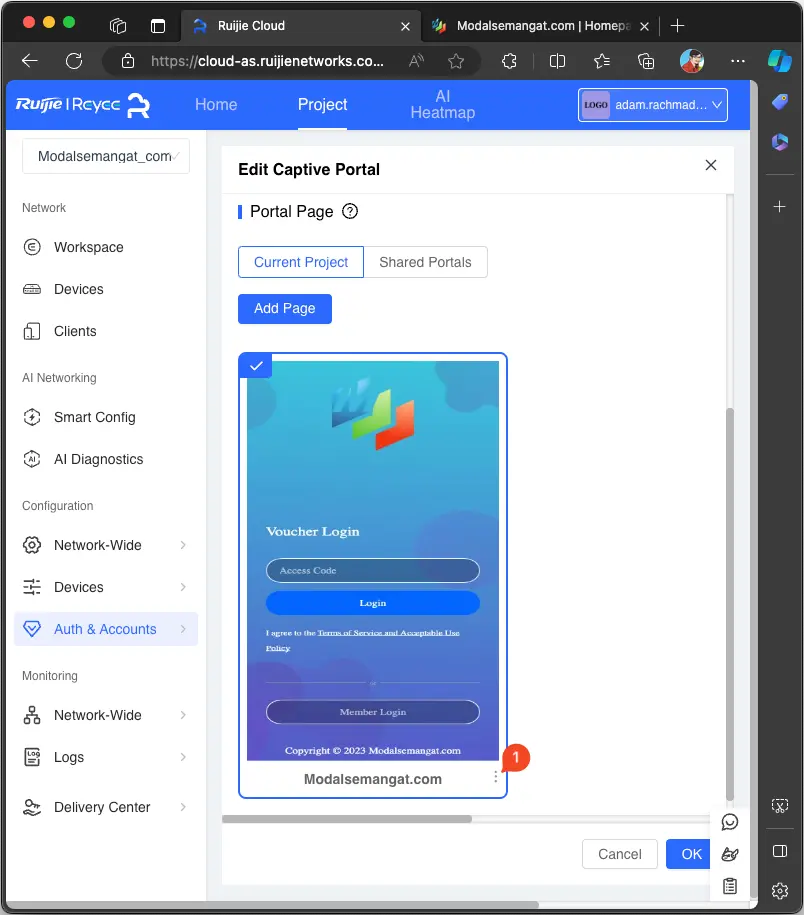Expand Auth & Accounts menu
Viewport: 804px width, 915px height.
106,629
